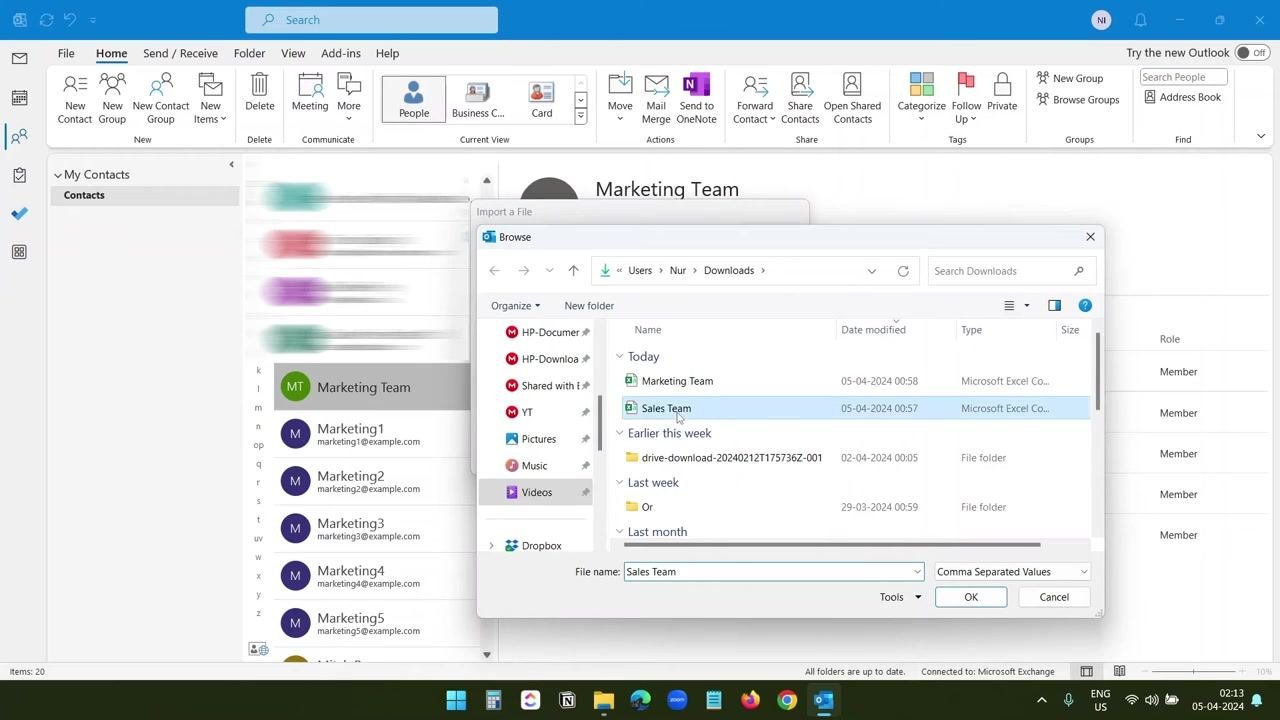
Task: Collapse the My Contacts folder group
Action: 58,175
